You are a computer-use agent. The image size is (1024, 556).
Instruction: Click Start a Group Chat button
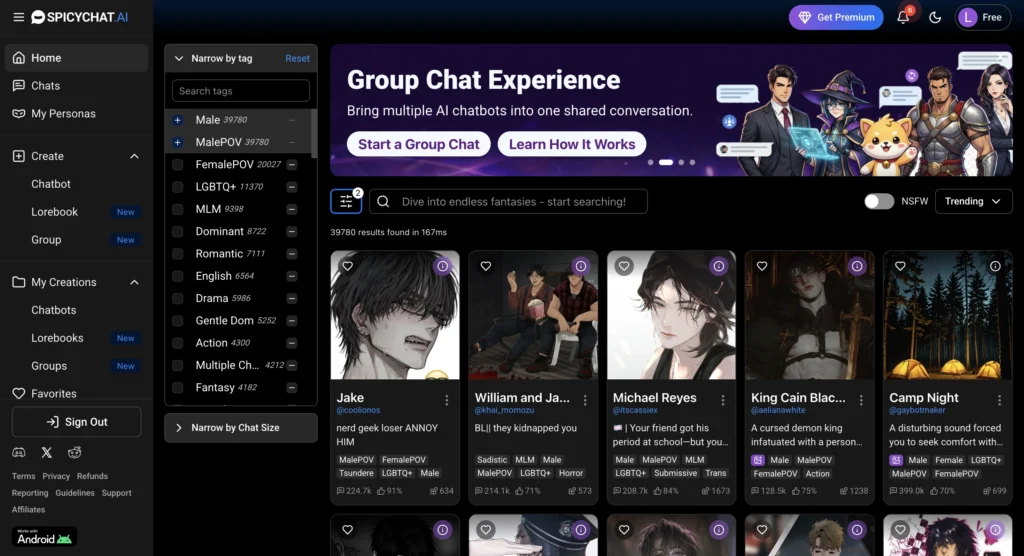point(419,144)
